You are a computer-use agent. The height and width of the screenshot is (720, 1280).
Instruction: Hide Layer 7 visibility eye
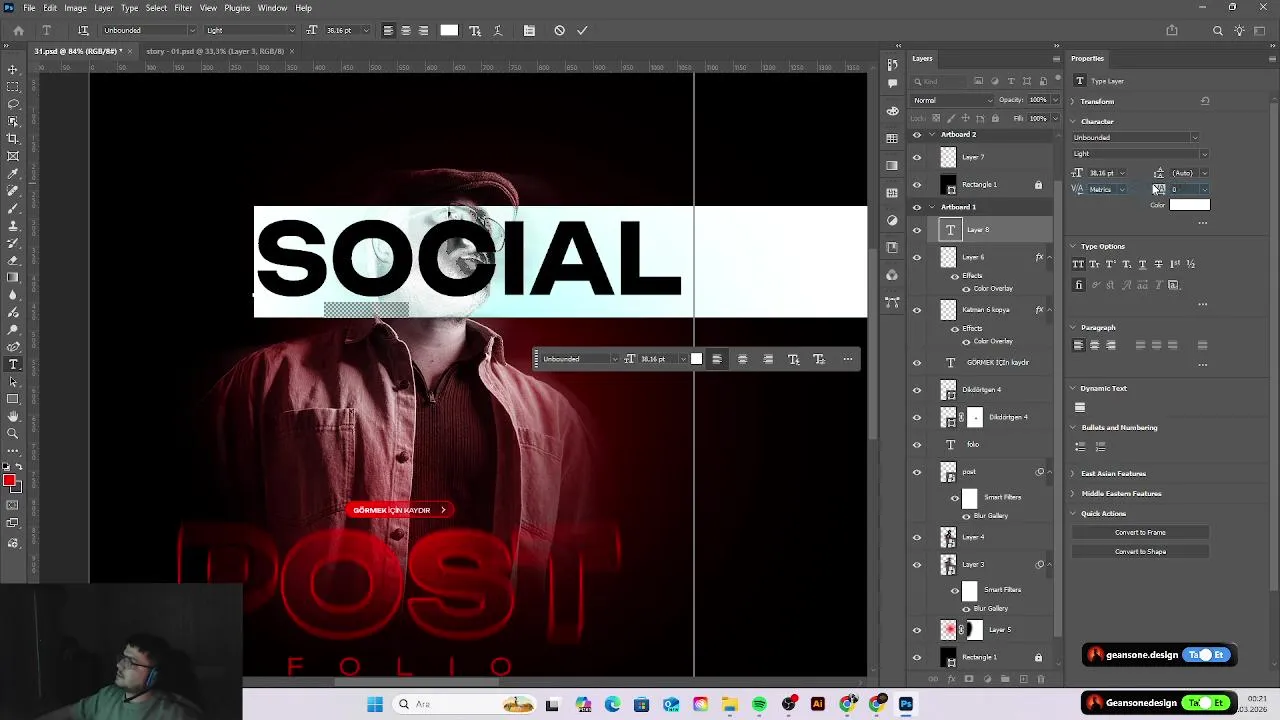pyautogui.click(x=917, y=157)
